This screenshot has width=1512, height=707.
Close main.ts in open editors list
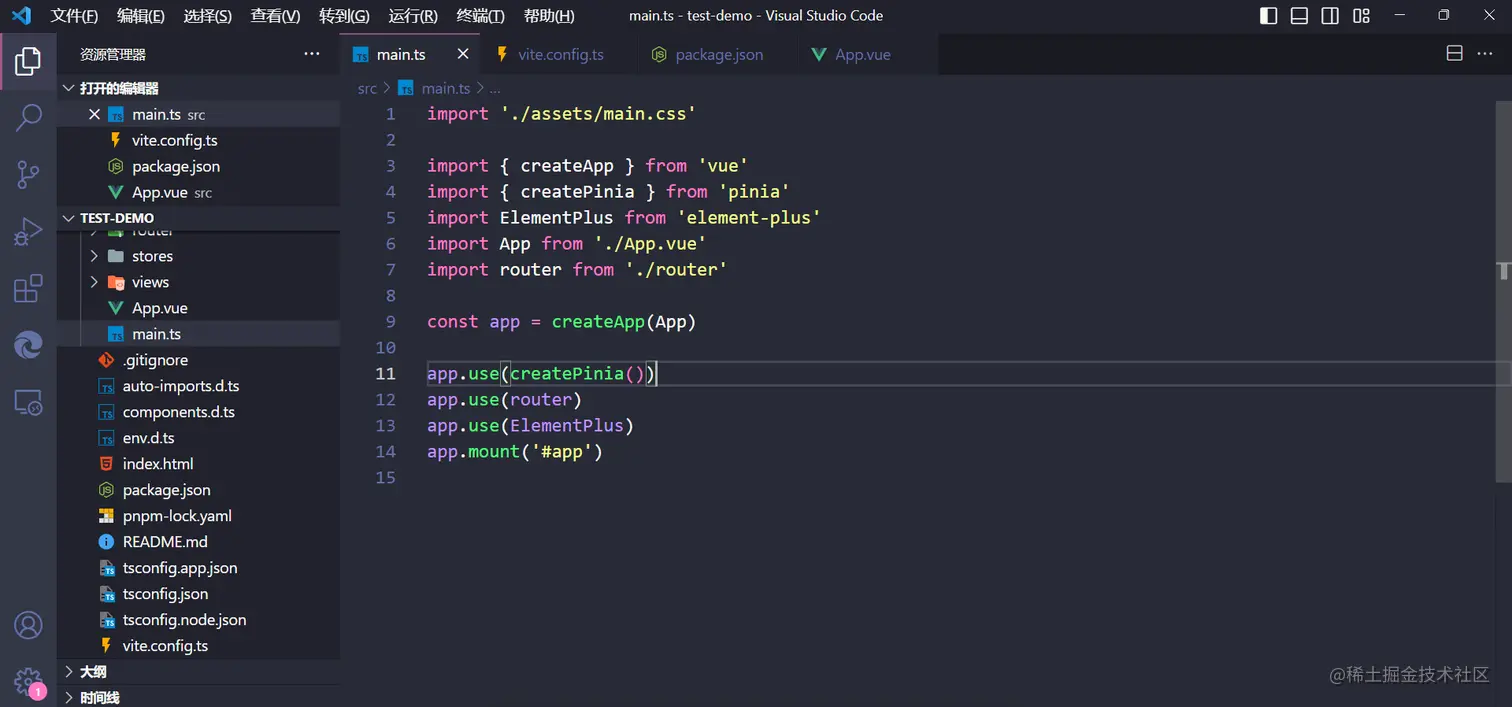tap(95, 115)
